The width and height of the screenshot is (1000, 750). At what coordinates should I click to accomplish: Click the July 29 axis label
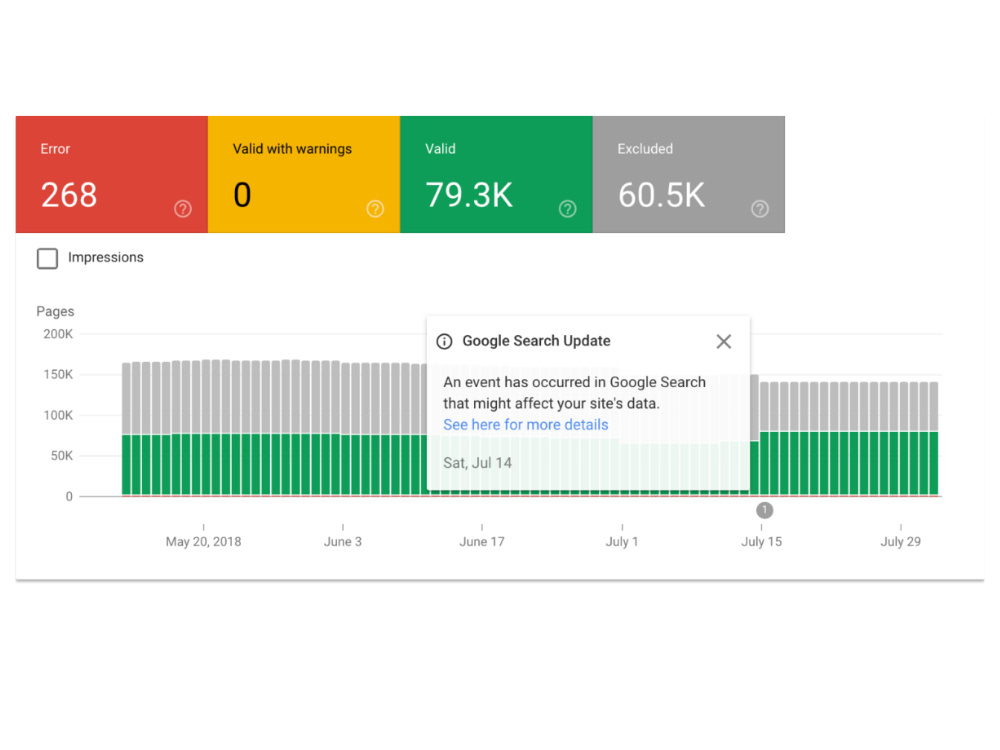[901, 541]
